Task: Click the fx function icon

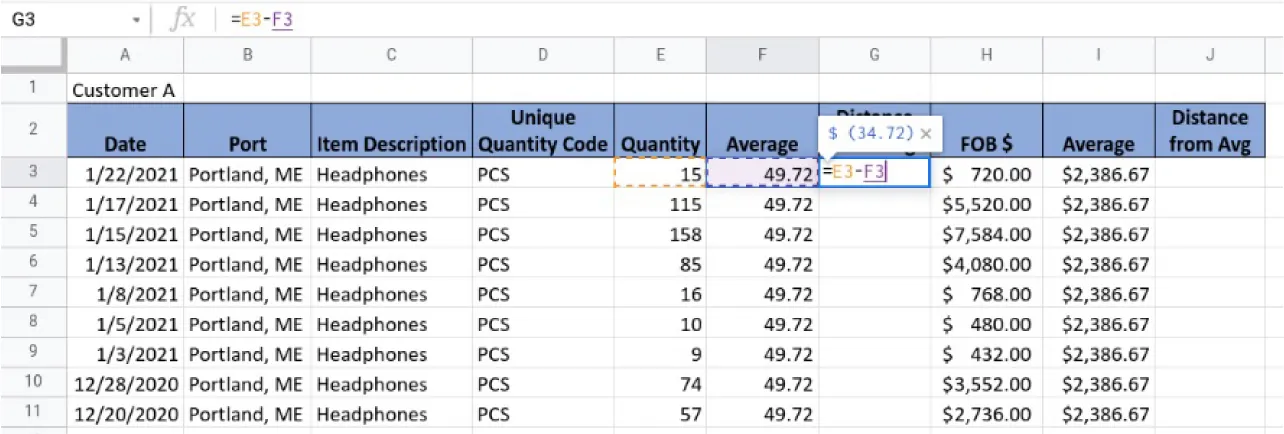Action: click(x=182, y=19)
